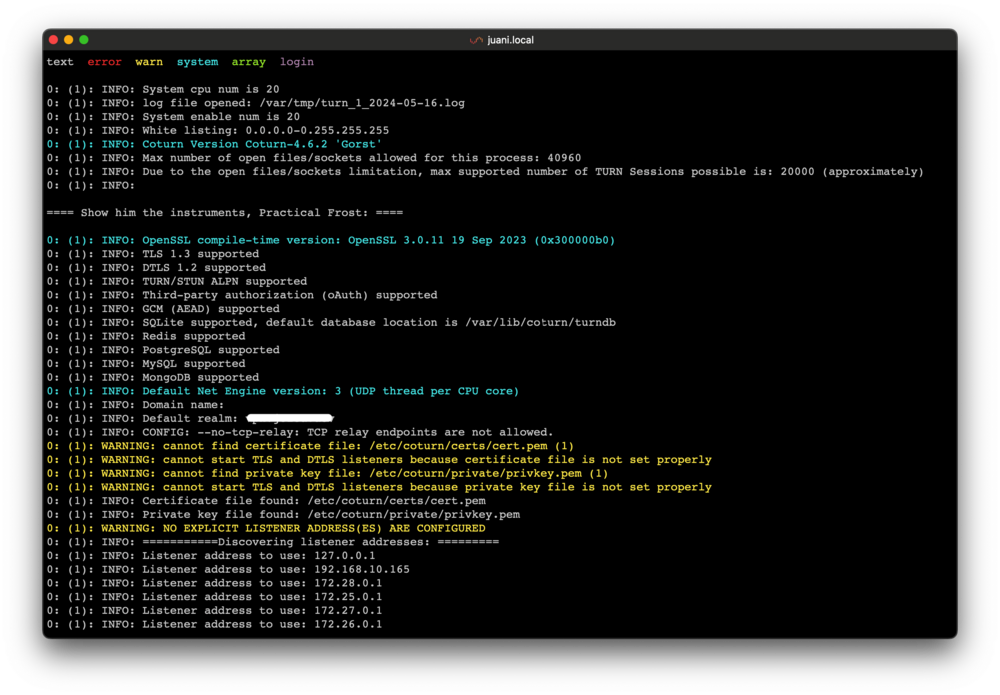Click warning 'cannot find certificate file' line
The height and width of the screenshot is (695, 1000).
pos(310,446)
